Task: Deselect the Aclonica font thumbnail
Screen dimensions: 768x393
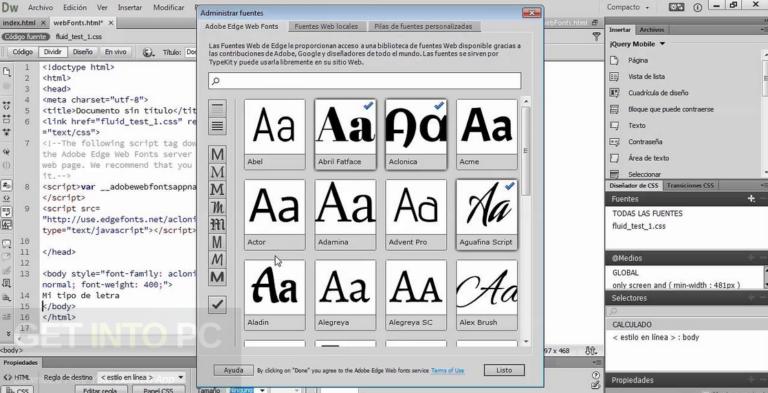Action: point(416,134)
